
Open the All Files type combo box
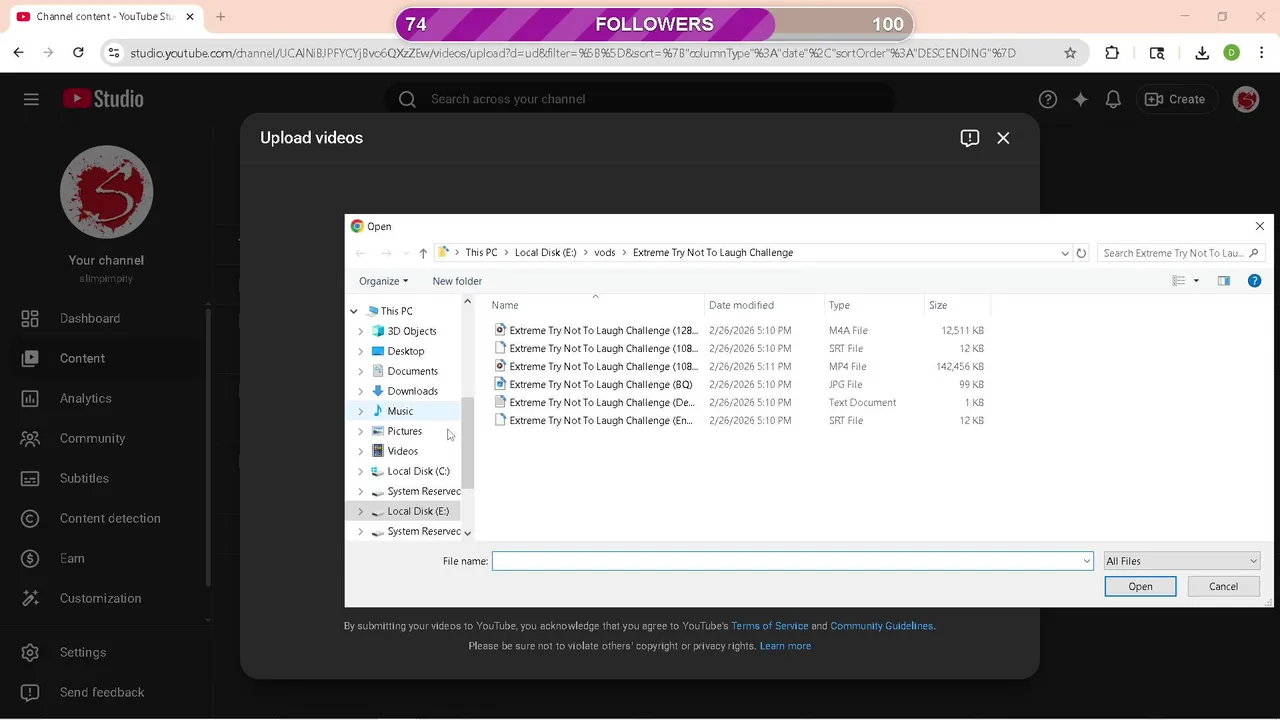click(1181, 561)
